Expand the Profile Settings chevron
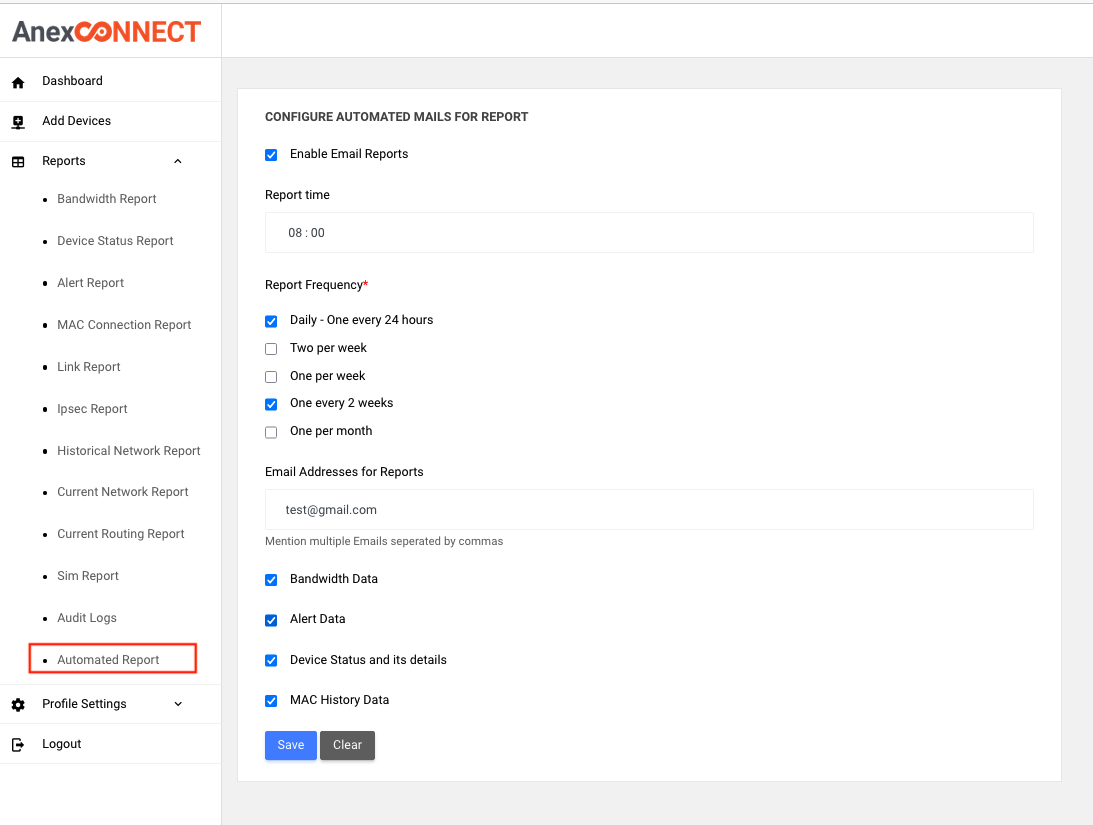The width and height of the screenshot is (1093, 825). (178, 704)
